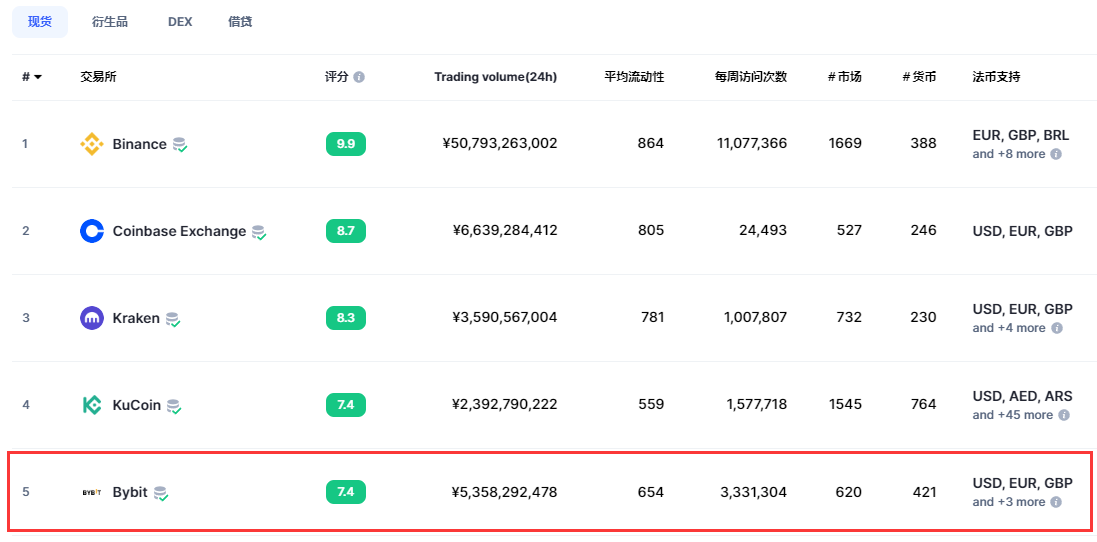Click Binance proof-of-reserves coin icon
The height and width of the screenshot is (542, 1097).
(x=181, y=145)
